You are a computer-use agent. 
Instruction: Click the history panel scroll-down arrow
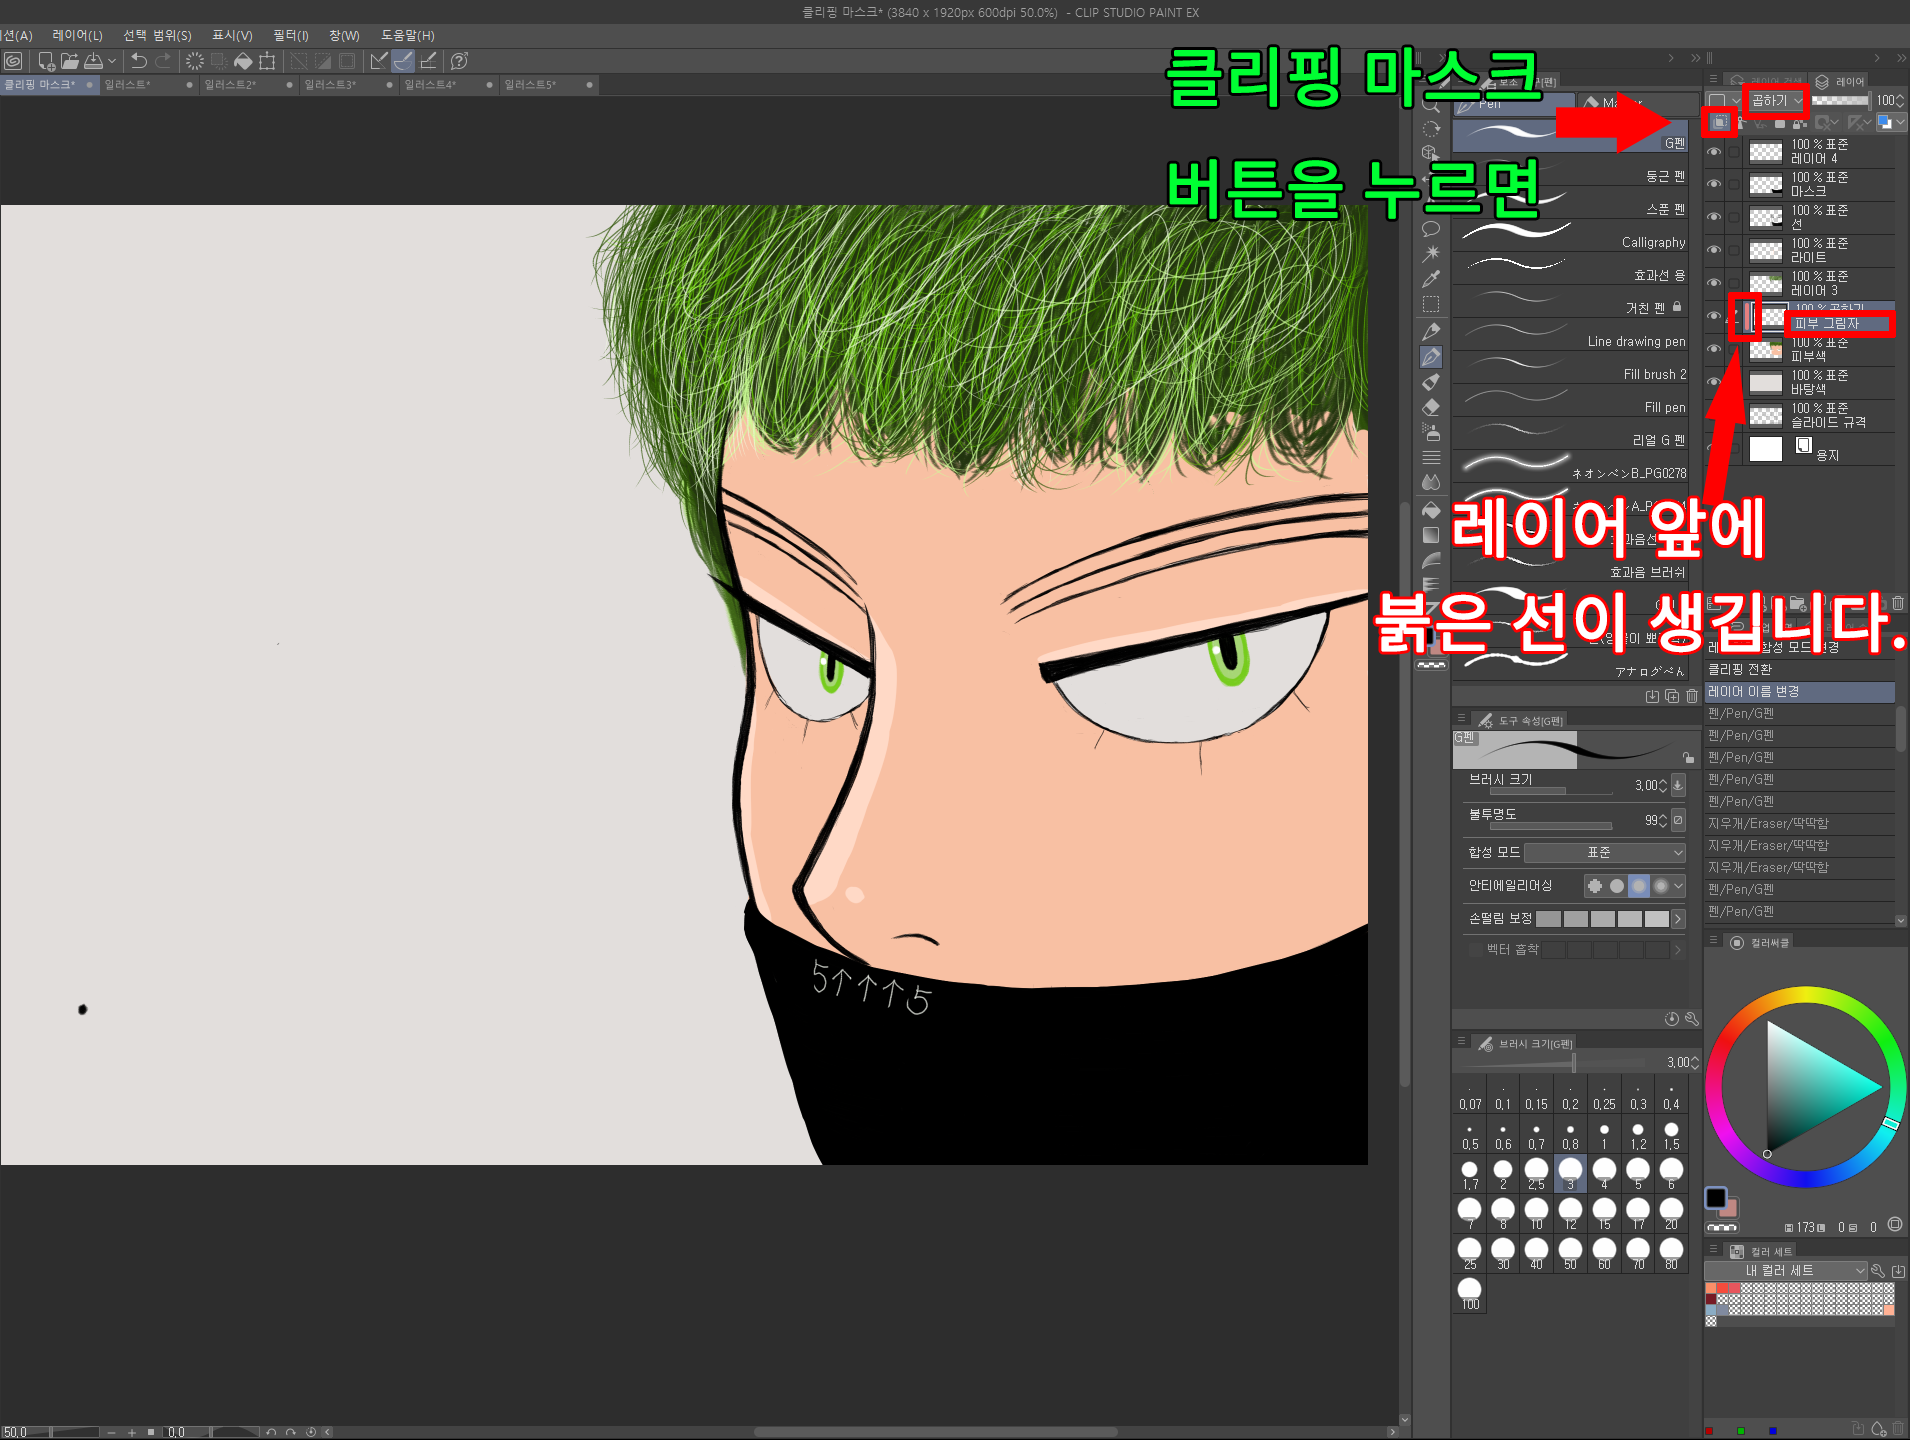(x=1900, y=920)
